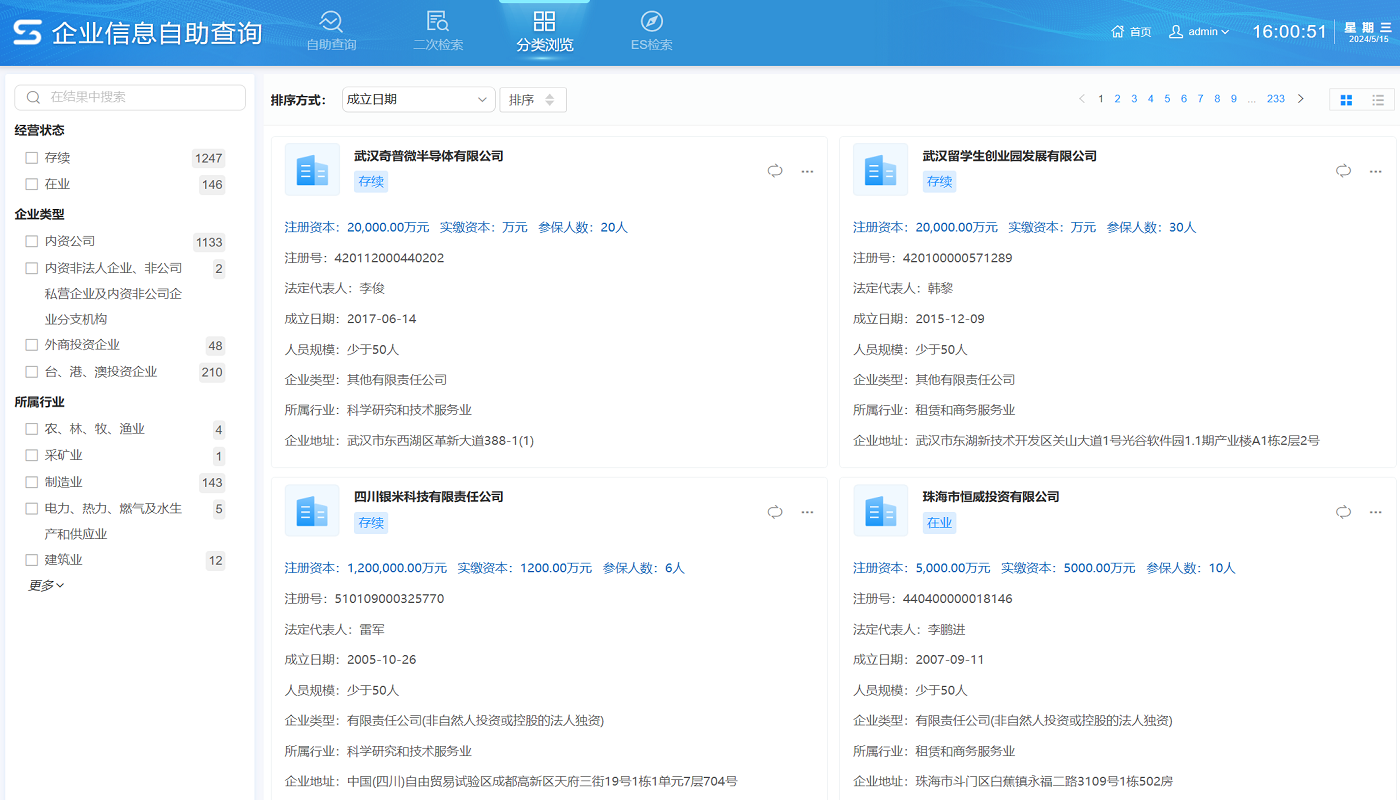Click the refresh icon on 武汉奇普微半导体 card
The height and width of the screenshot is (800, 1400).
coord(775,171)
